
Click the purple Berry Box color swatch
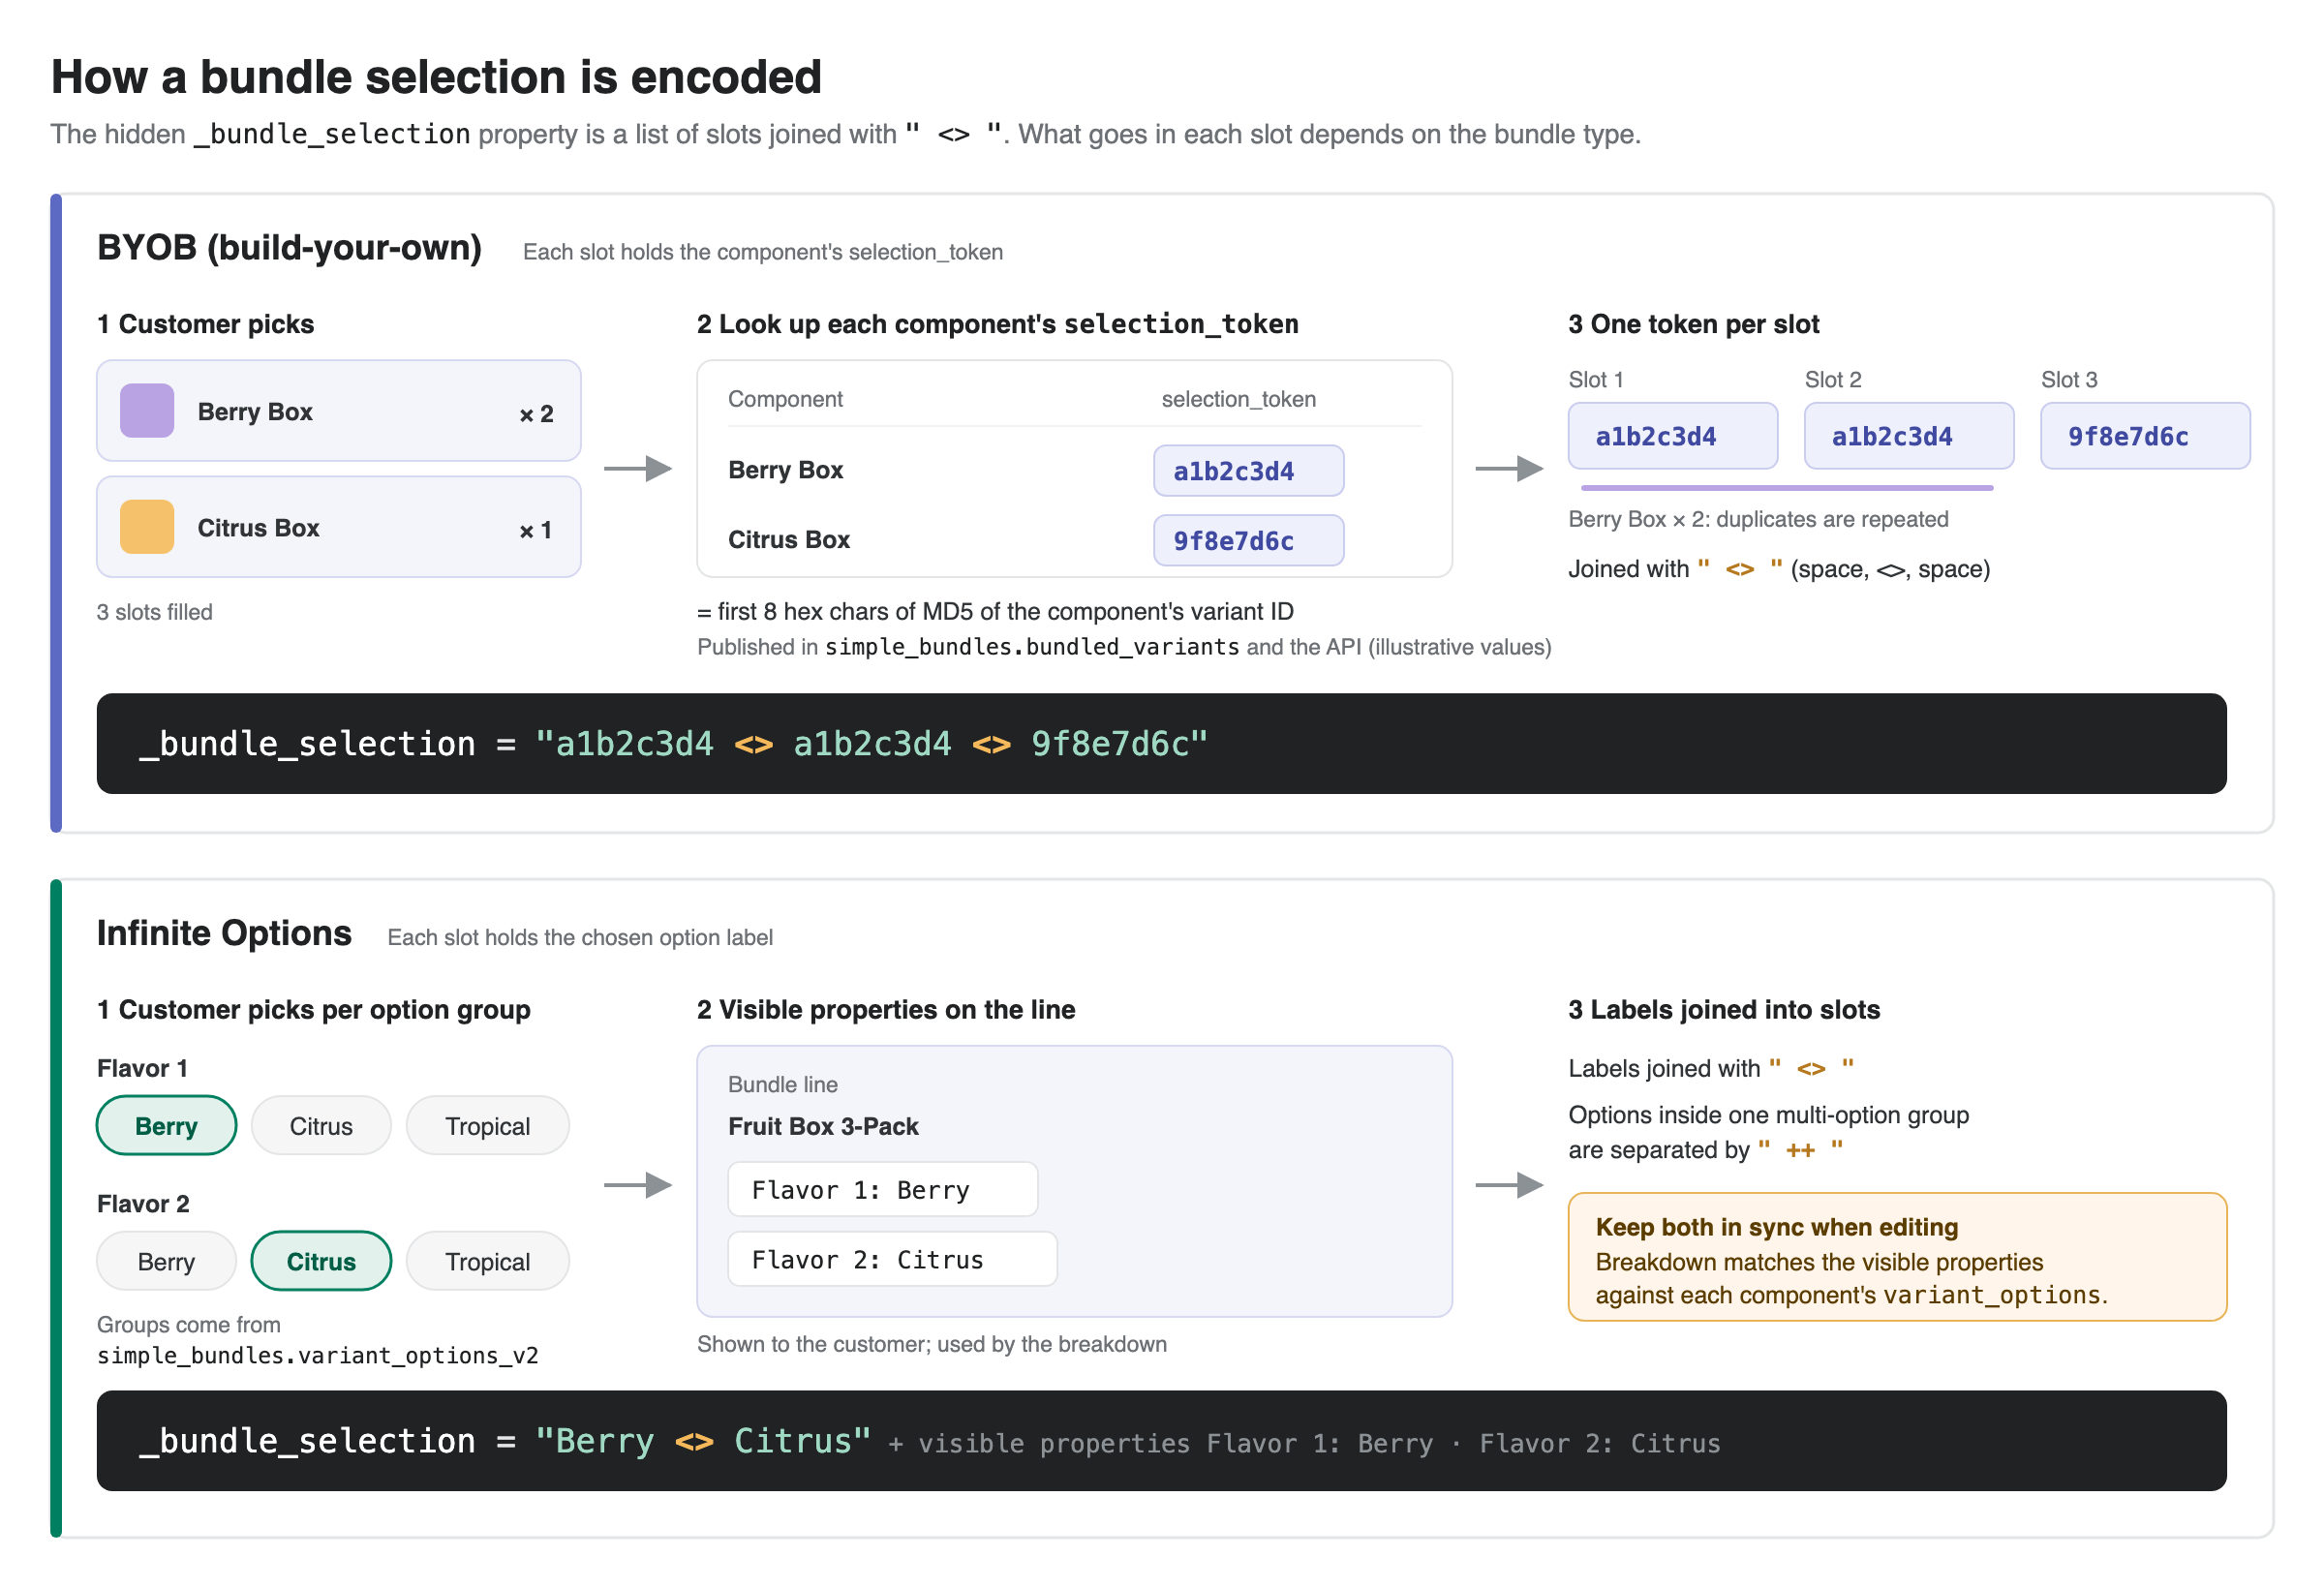click(x=147, y=411)
